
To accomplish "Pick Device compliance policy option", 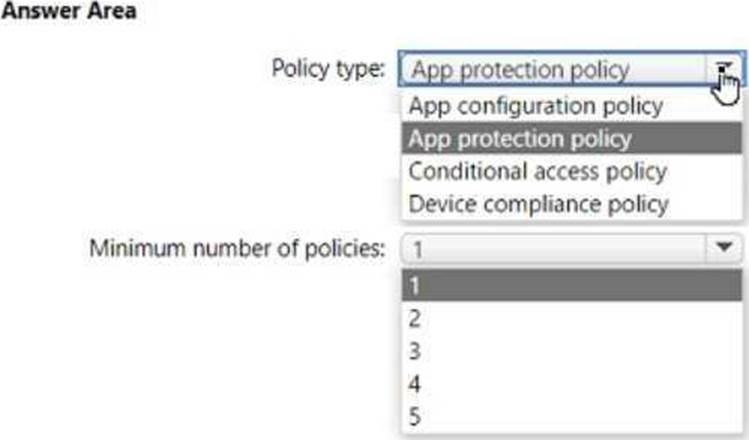I will coord(538,204).
